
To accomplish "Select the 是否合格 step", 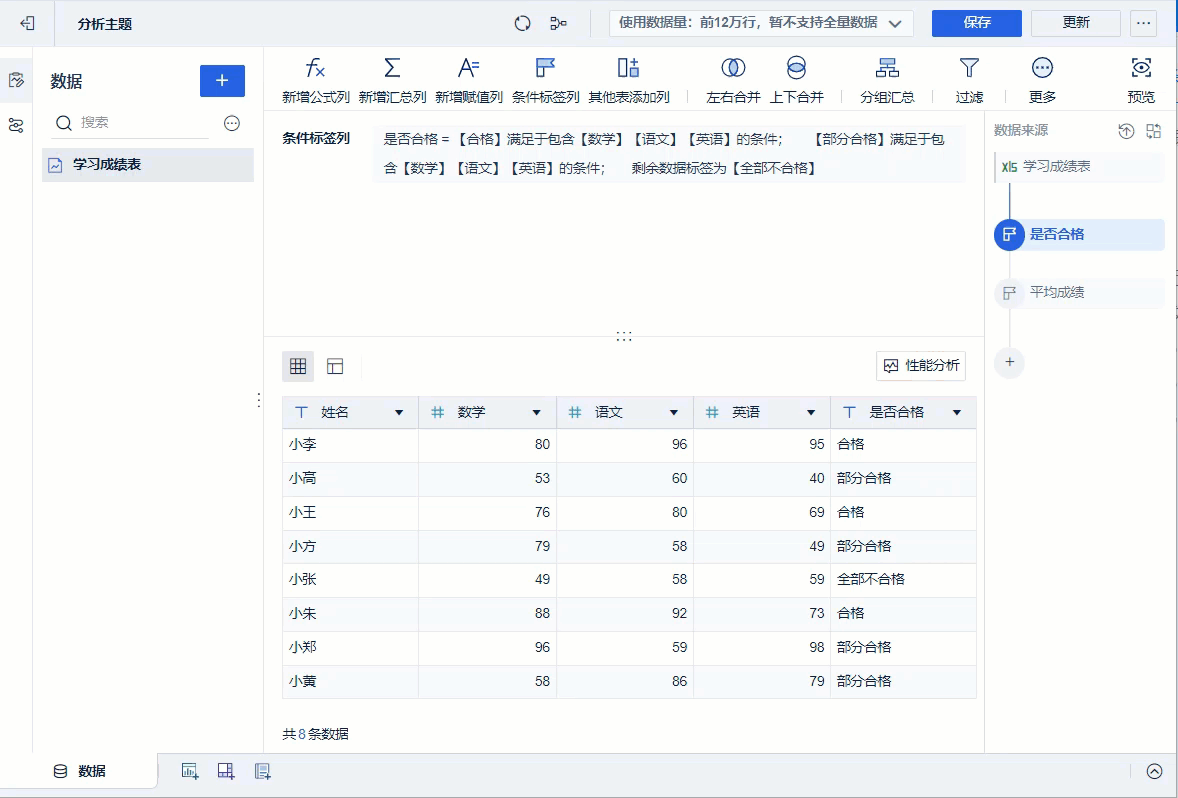I will (1080, 234).
